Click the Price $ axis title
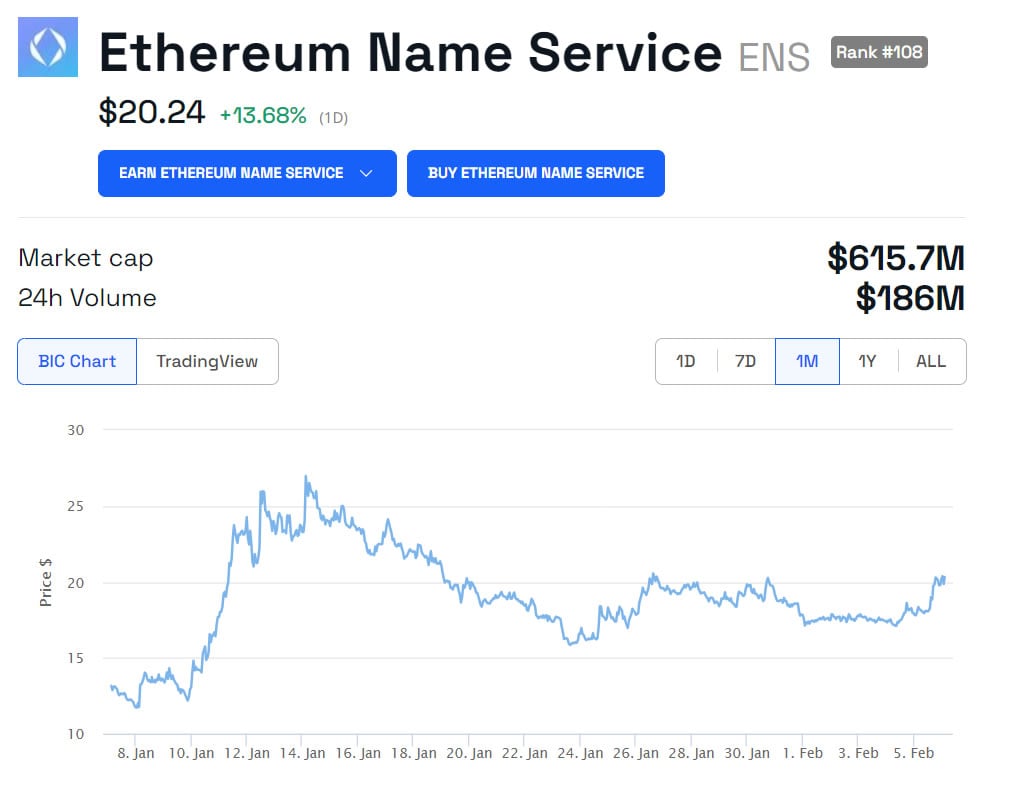 tap(47, 582)
